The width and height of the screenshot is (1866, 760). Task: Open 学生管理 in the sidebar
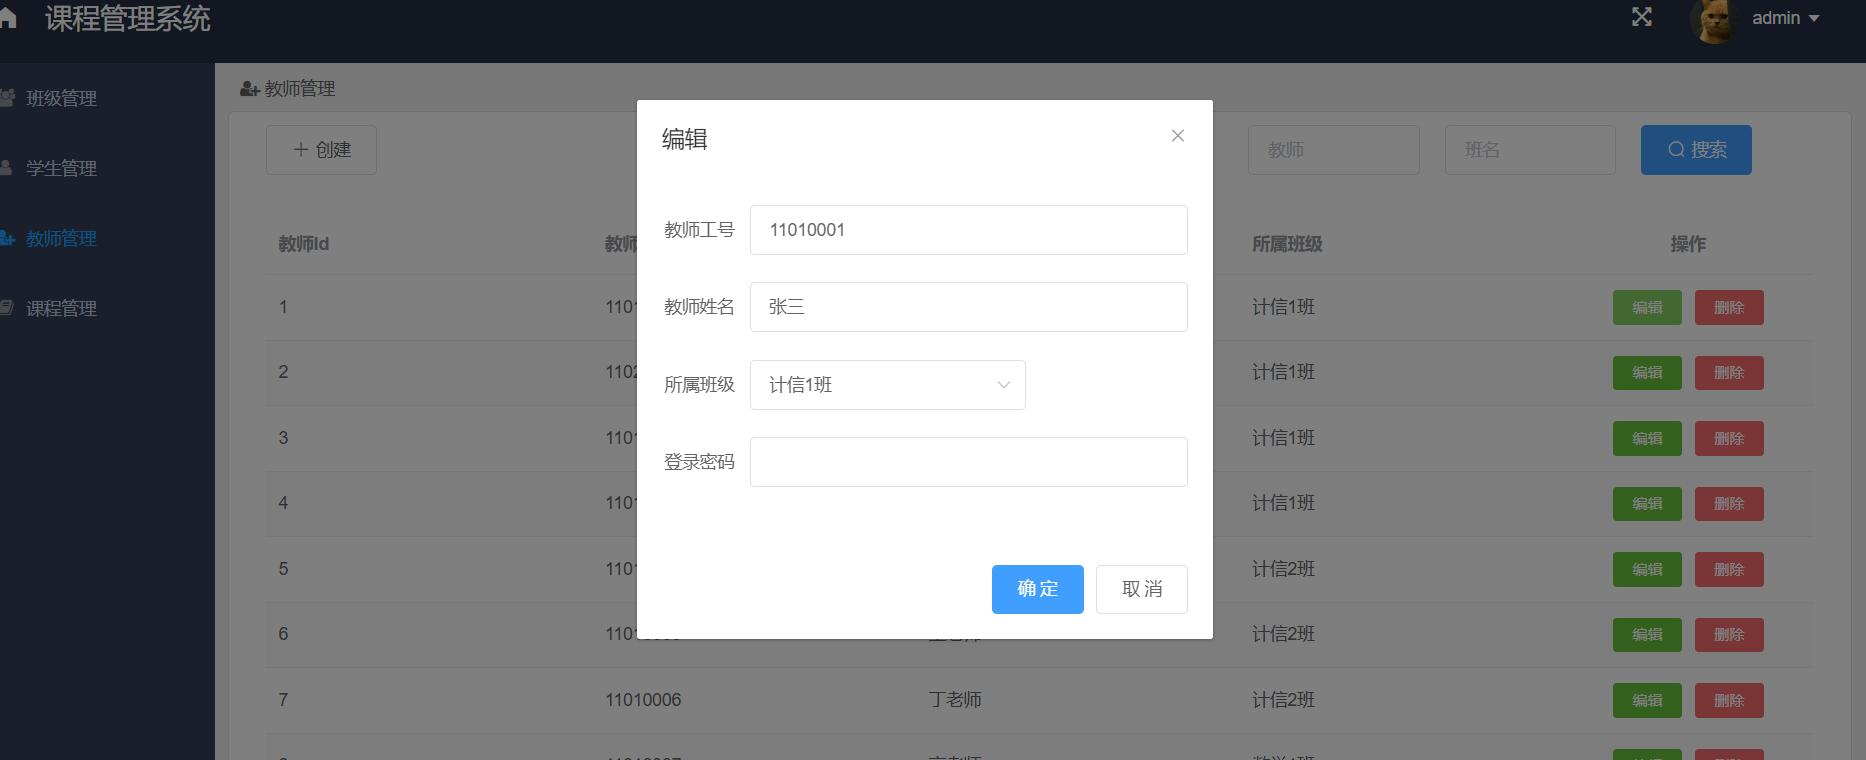tap(61, 168)
